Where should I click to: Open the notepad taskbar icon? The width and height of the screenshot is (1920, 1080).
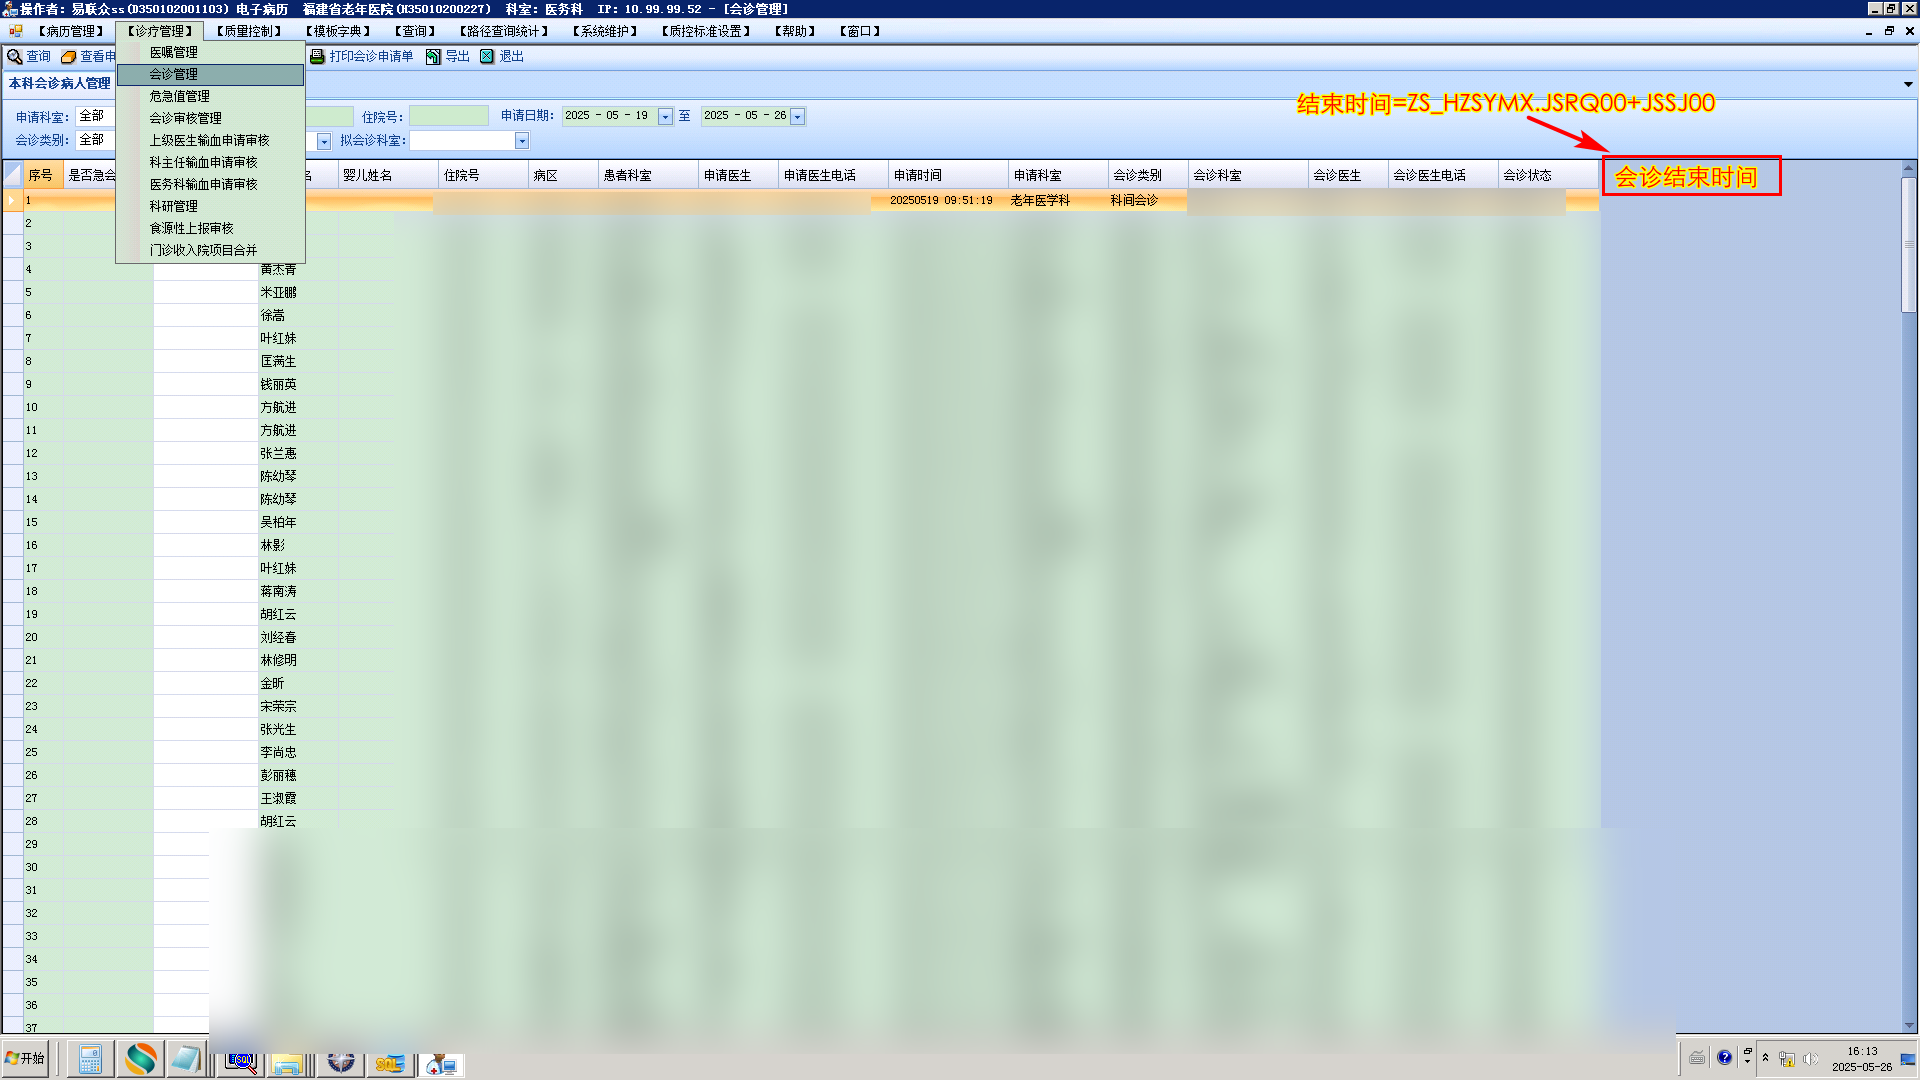[x=186, y=1059]
